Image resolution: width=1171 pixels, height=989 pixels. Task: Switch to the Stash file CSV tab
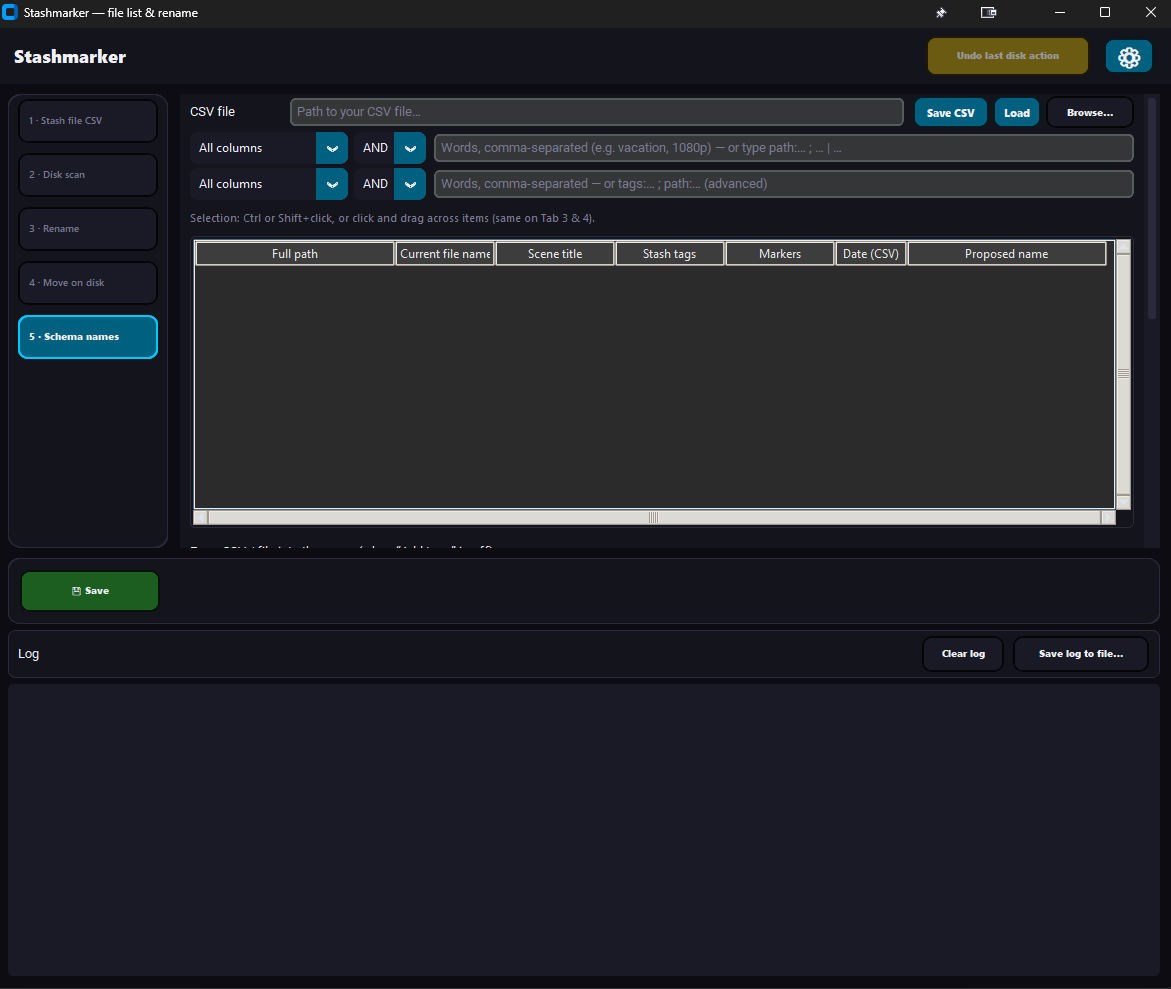tap(88, 121)
